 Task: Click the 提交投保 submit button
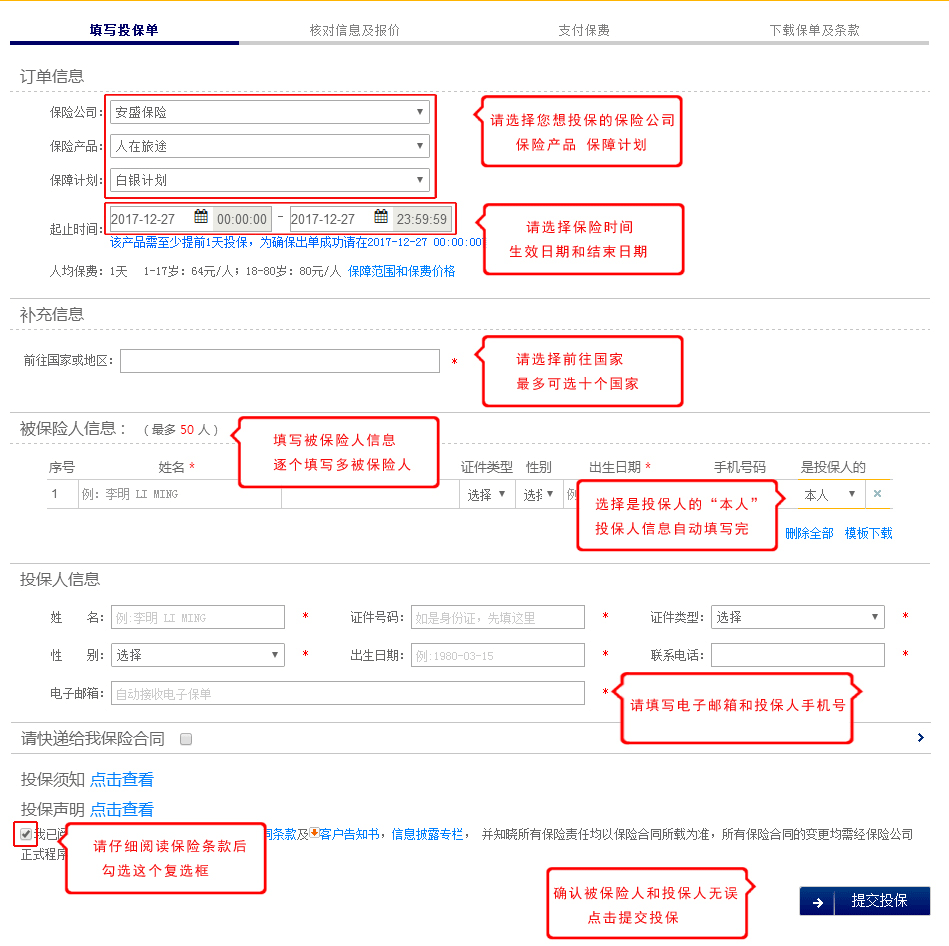(x=865, y=901)
